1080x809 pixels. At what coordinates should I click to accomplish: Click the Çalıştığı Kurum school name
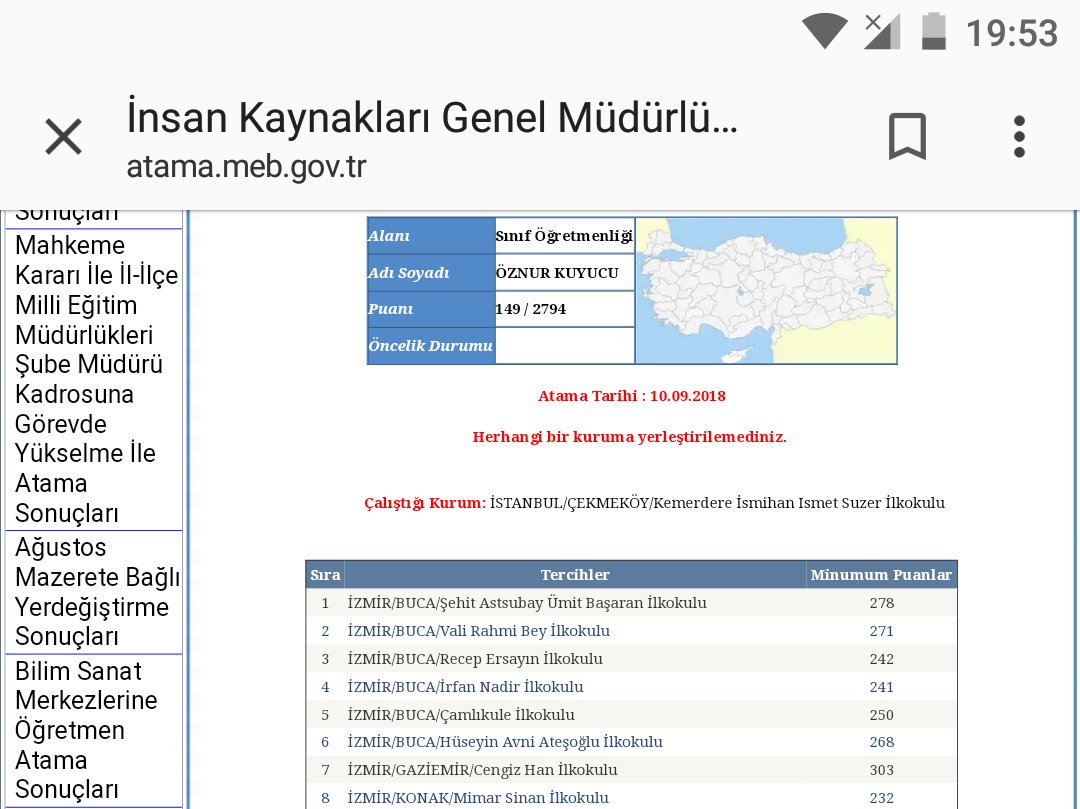pyautogui.click(x=717, y=503)
